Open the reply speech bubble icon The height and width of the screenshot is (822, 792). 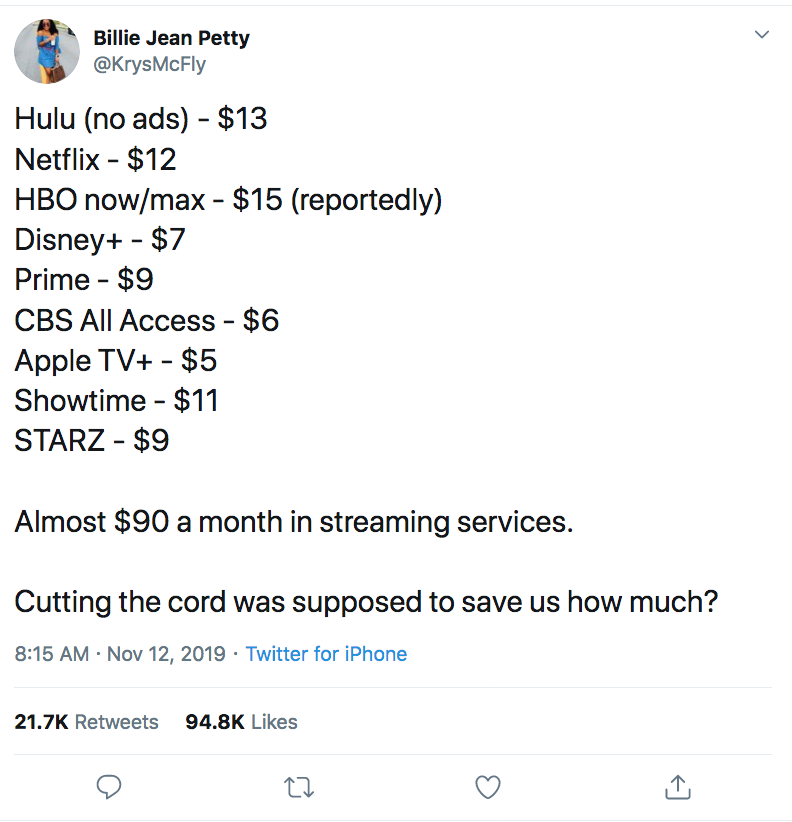click(x=109, y=787)
